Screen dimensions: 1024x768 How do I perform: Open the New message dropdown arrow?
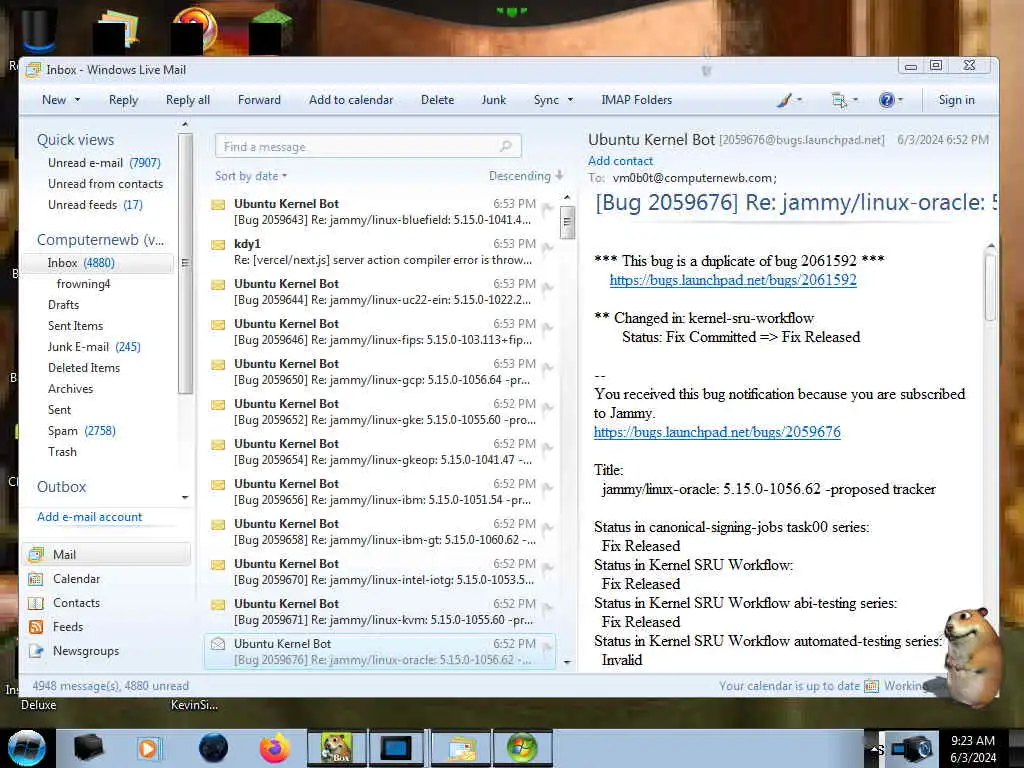click(x=78, y=100)
